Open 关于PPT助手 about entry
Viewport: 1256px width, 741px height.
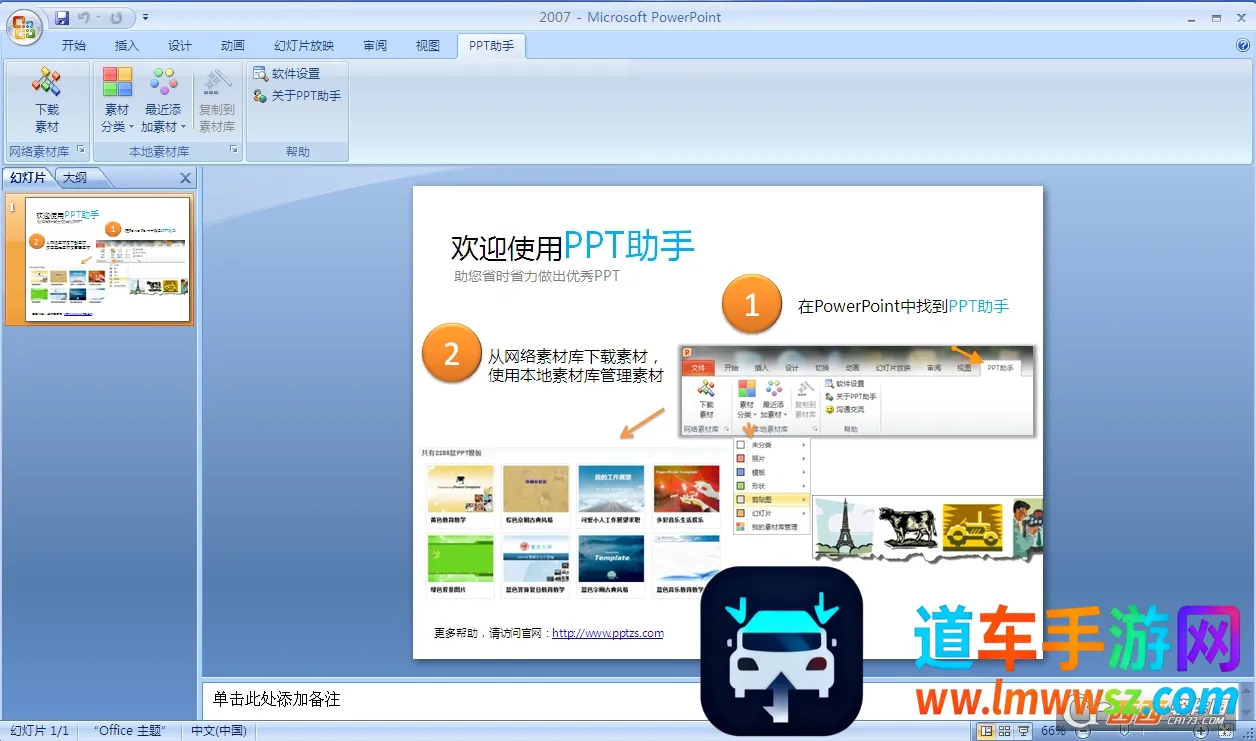tap(297, 96)
